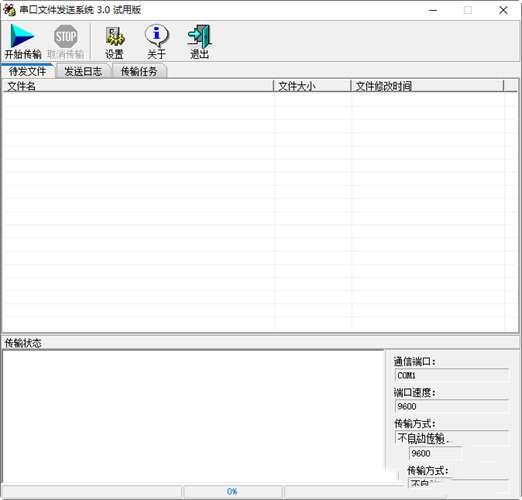
Task: Sort by the 文件大小 column header
Action: 312,86
